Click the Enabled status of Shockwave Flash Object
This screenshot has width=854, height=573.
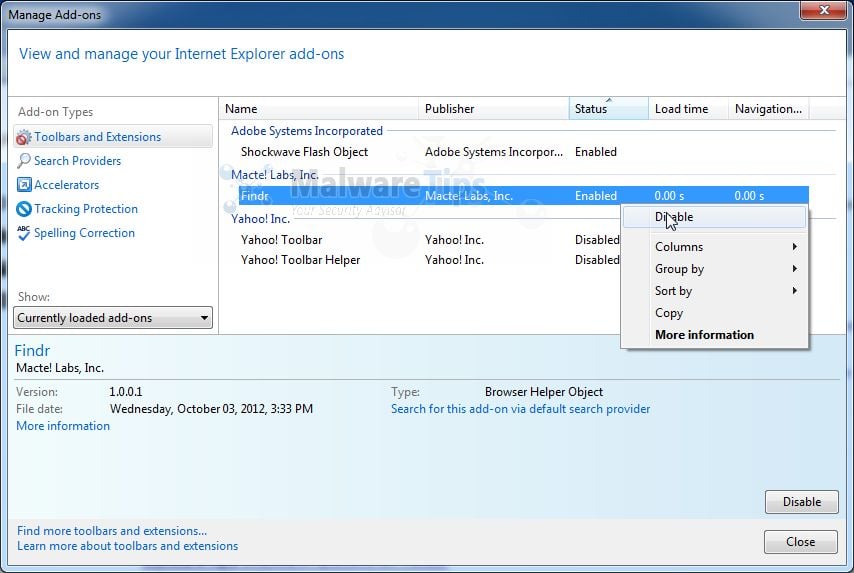[x=596, y=152]
